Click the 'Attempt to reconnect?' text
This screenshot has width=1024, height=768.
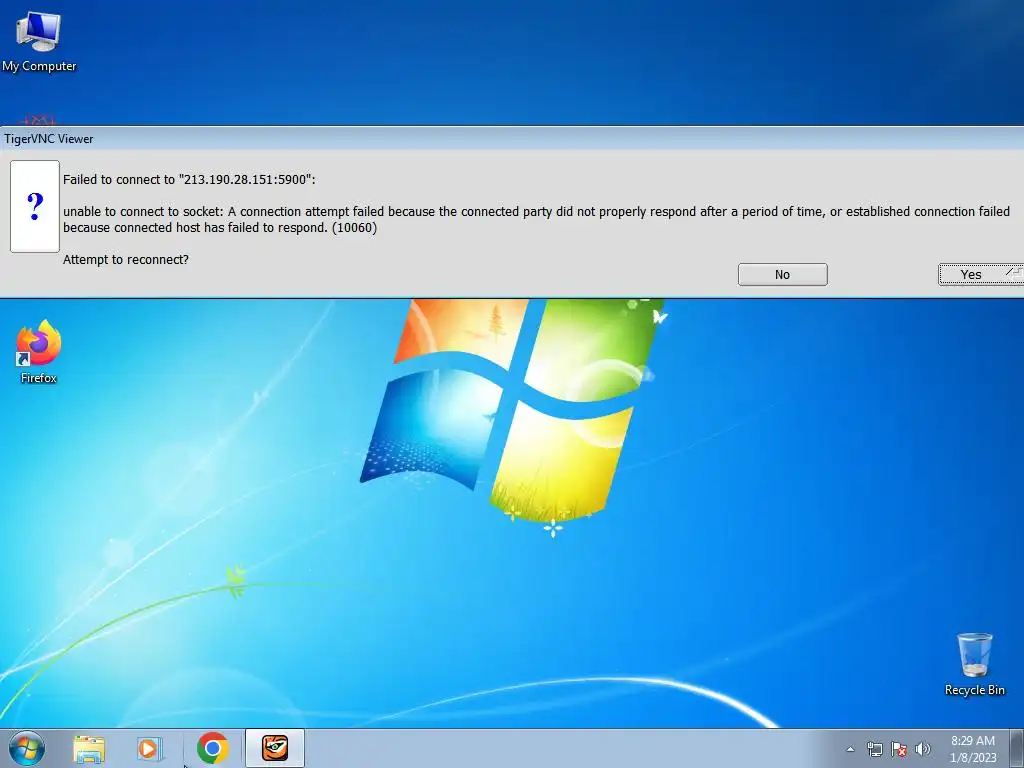pyautogui.click(x=125, y=259)
